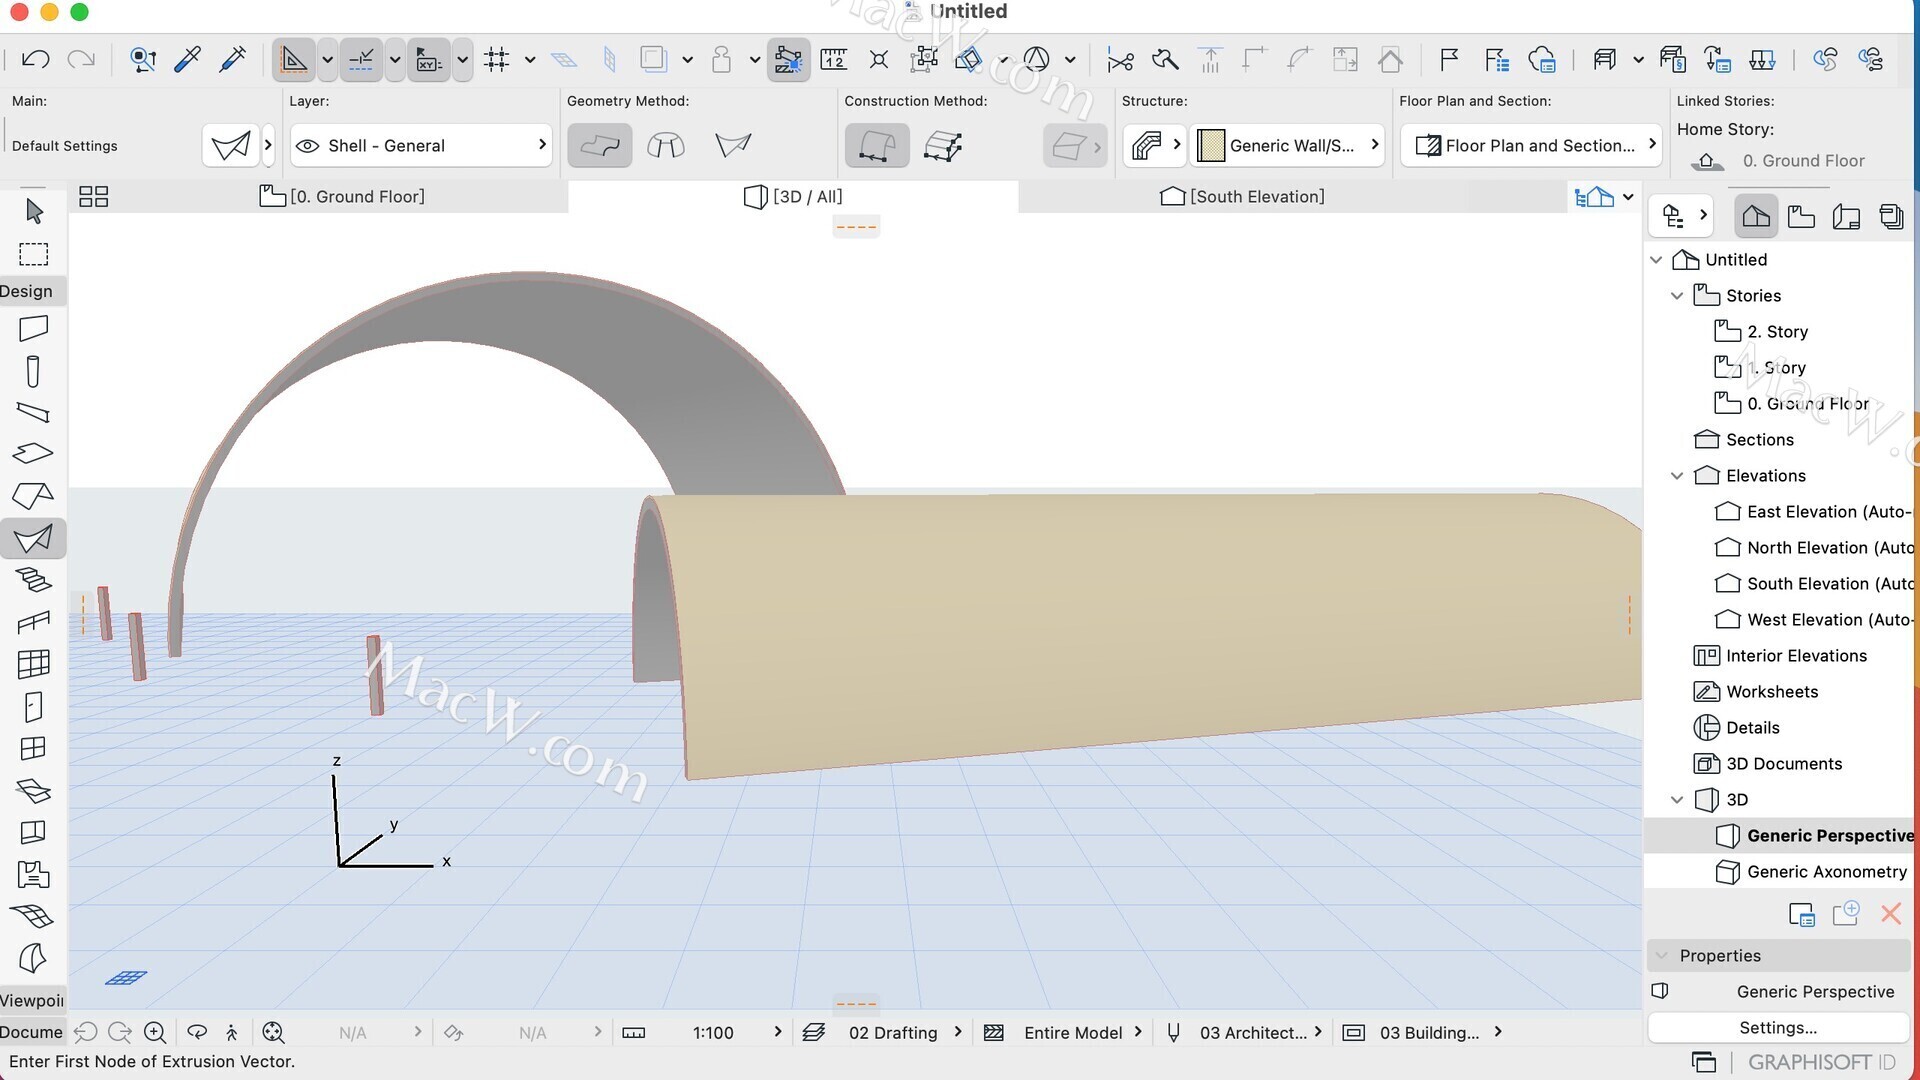Click the Find and Select icon
This screenshot has width=1920, height=1080.
[143, 59]
